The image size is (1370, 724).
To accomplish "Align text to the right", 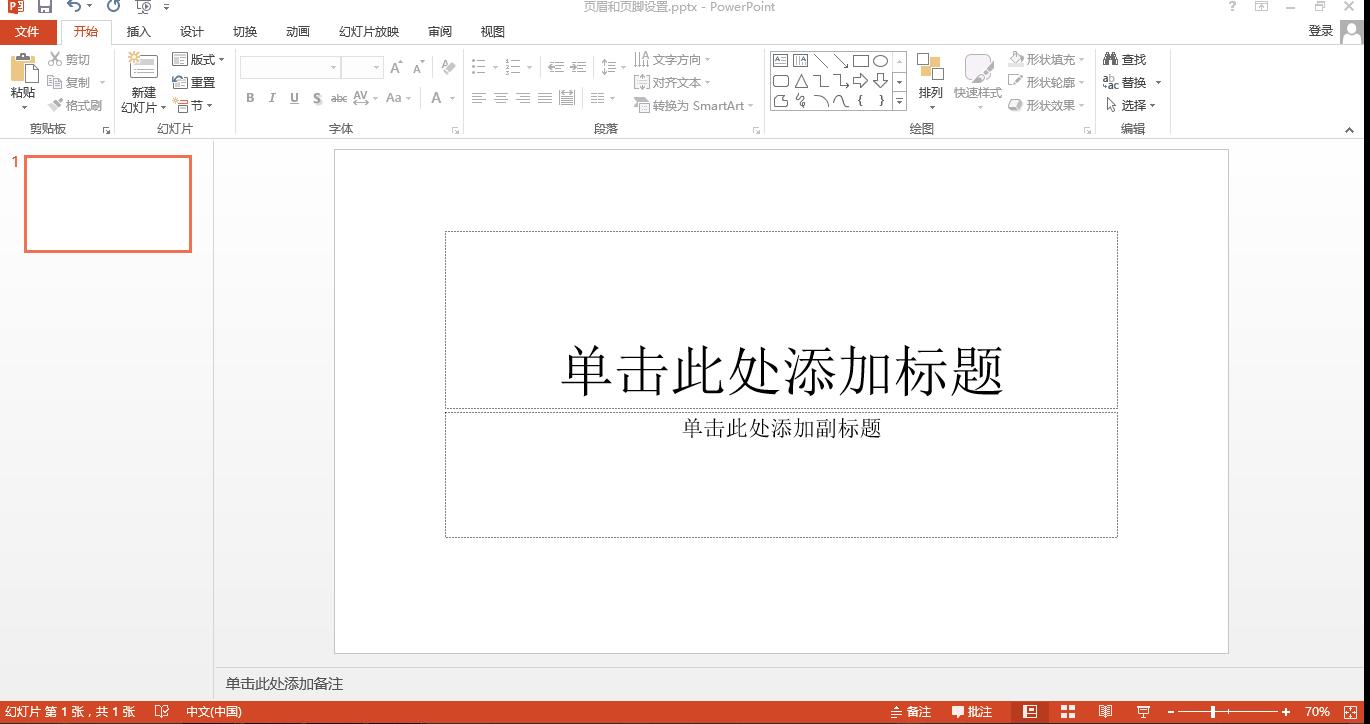I will click(523, 98).
